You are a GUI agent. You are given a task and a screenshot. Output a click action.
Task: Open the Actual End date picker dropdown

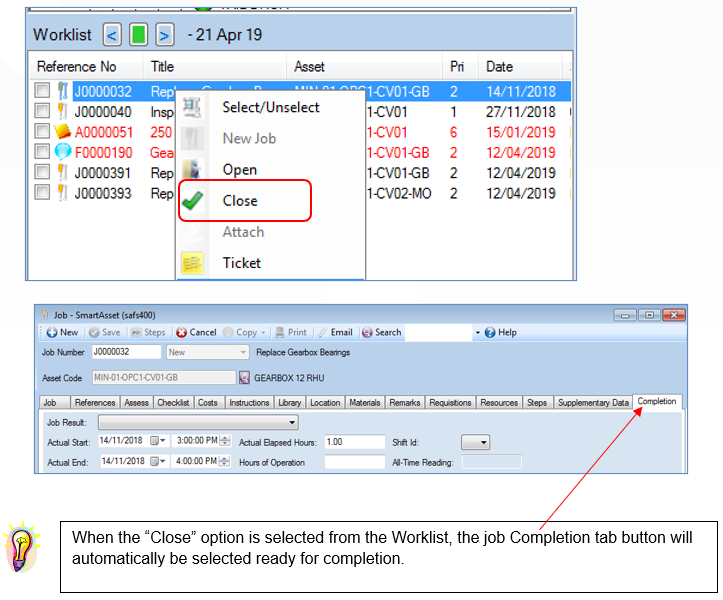159,461
